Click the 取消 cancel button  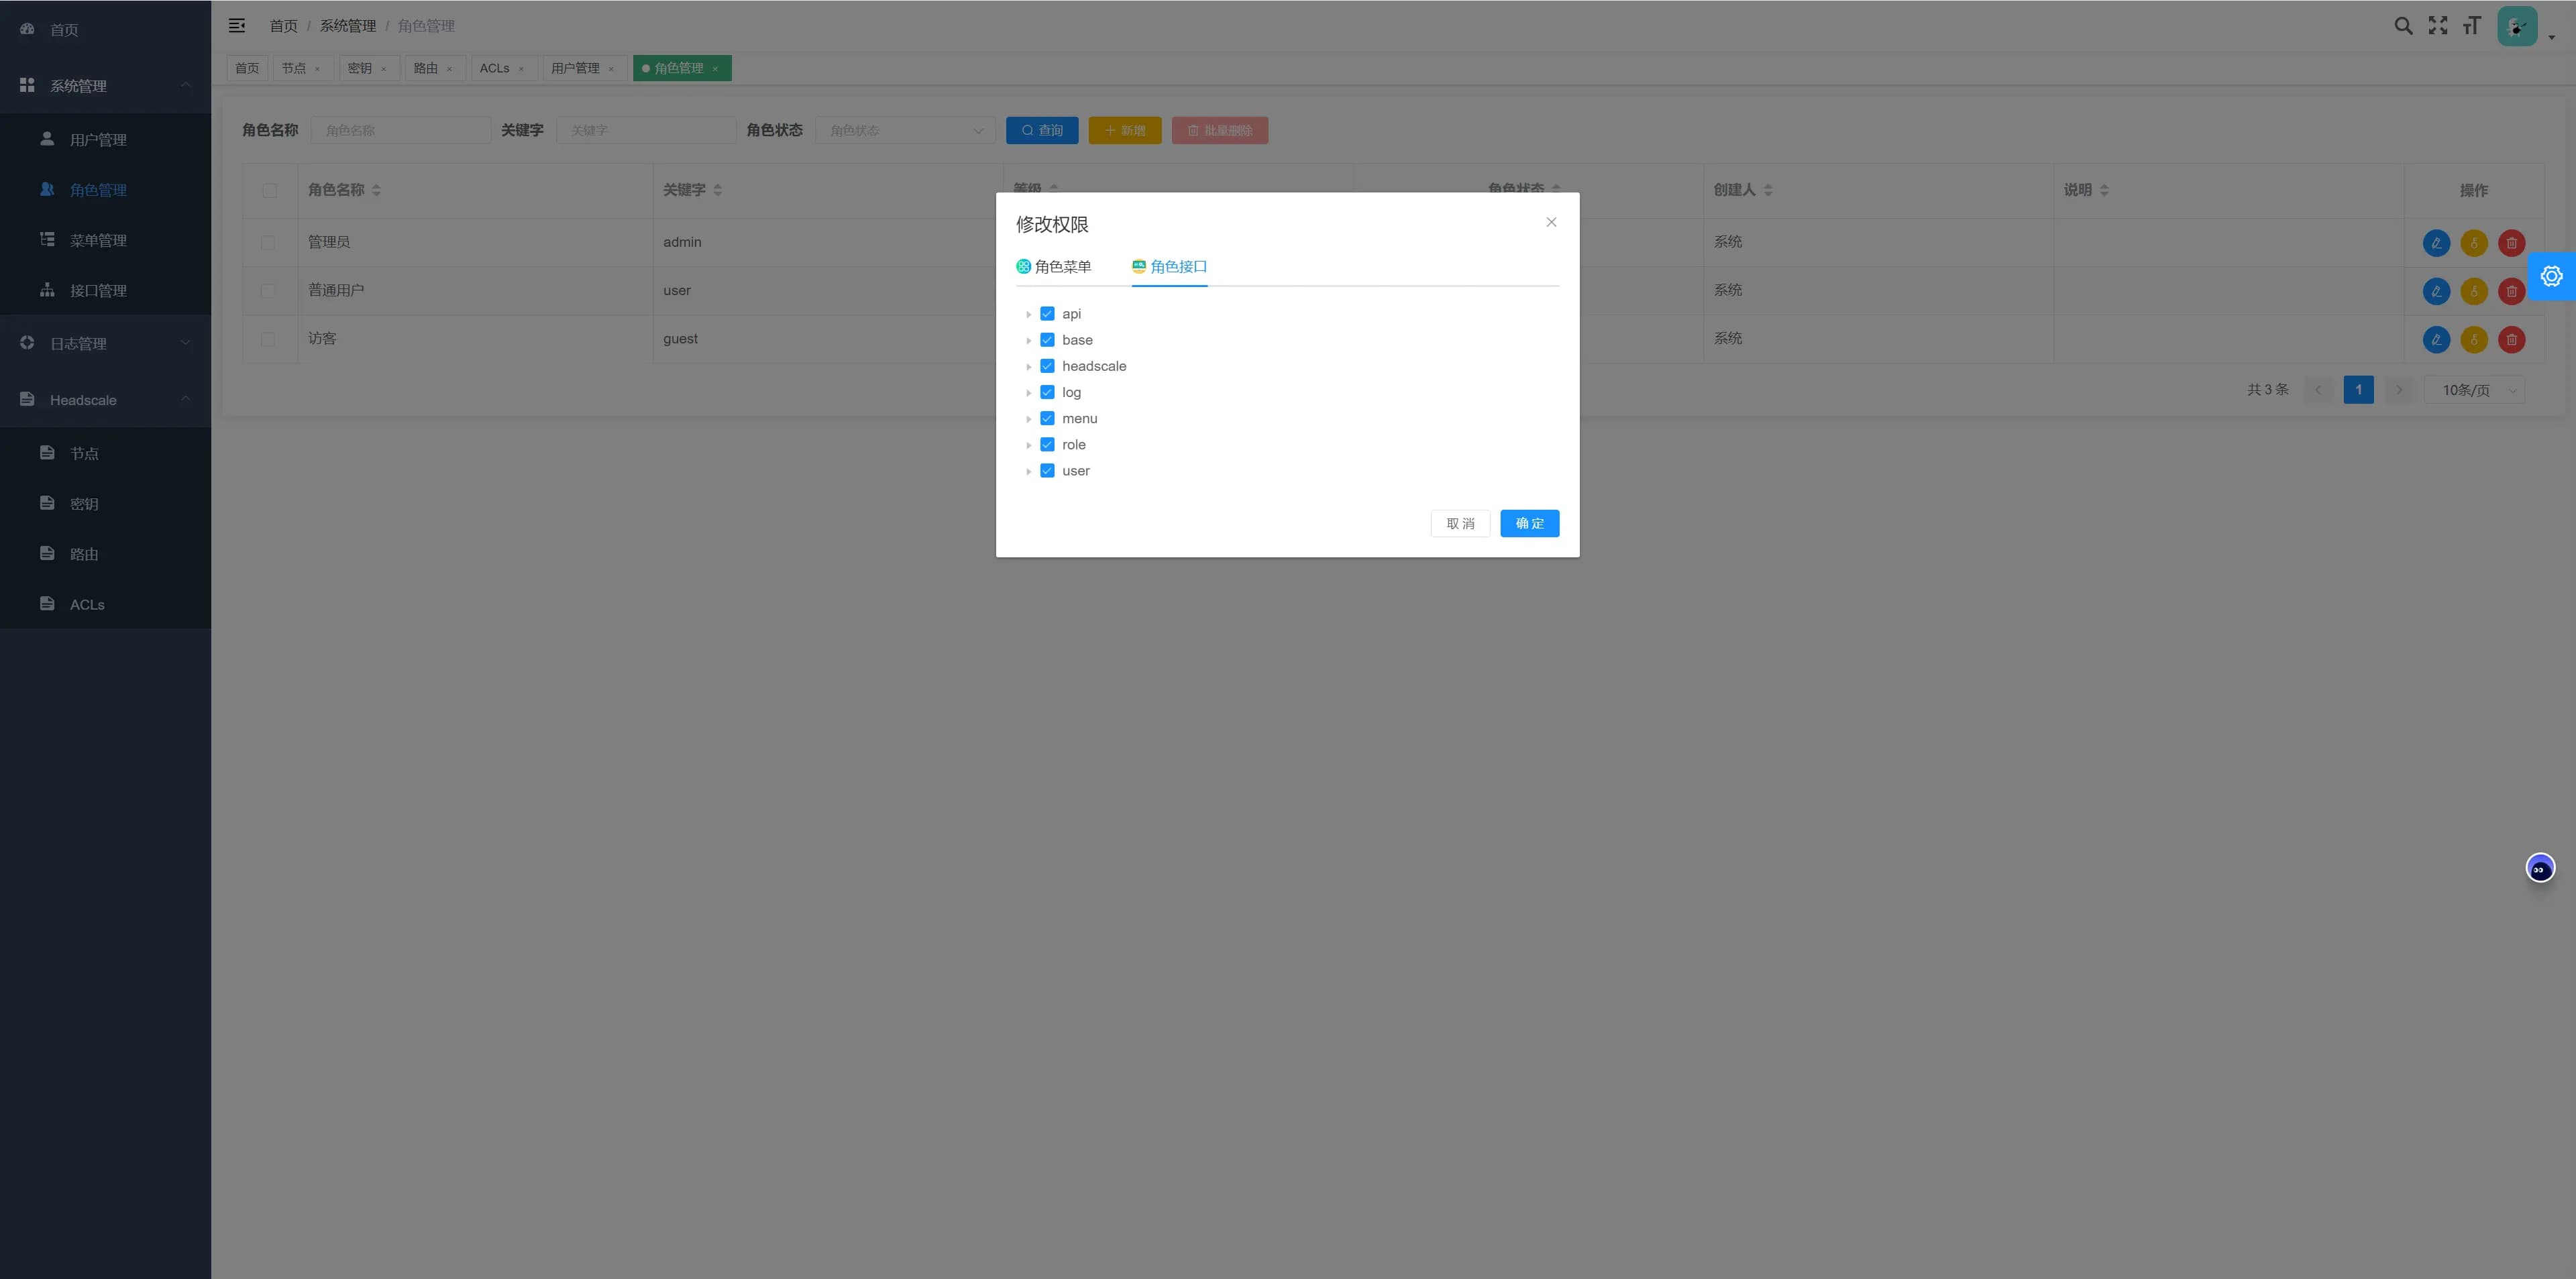tap(1460, 524)
